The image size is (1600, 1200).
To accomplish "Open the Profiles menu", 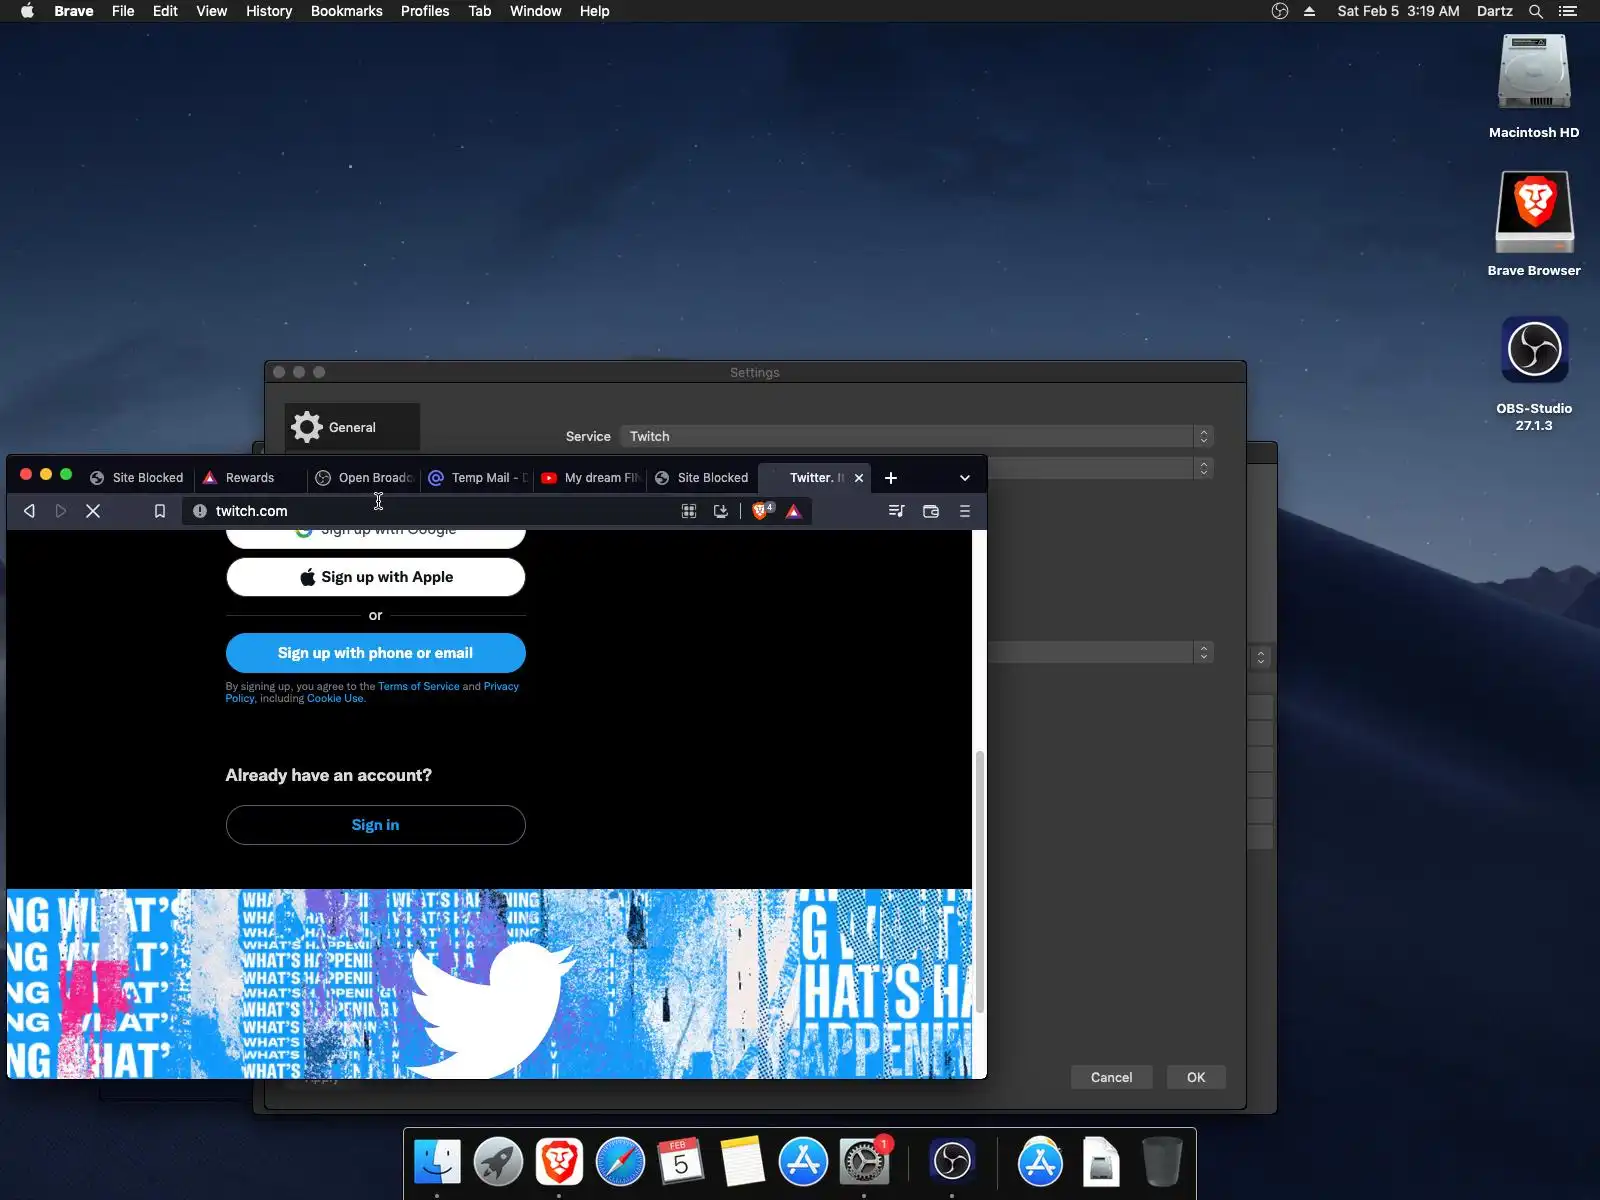I will pos(425,11).
